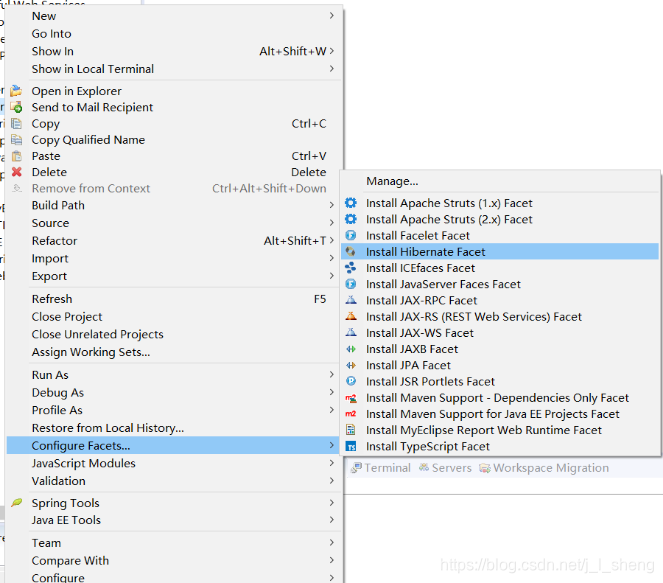Click the Hibernate Facet icon
This screenshot has width=663, height=583.
[x=351, y=252]
